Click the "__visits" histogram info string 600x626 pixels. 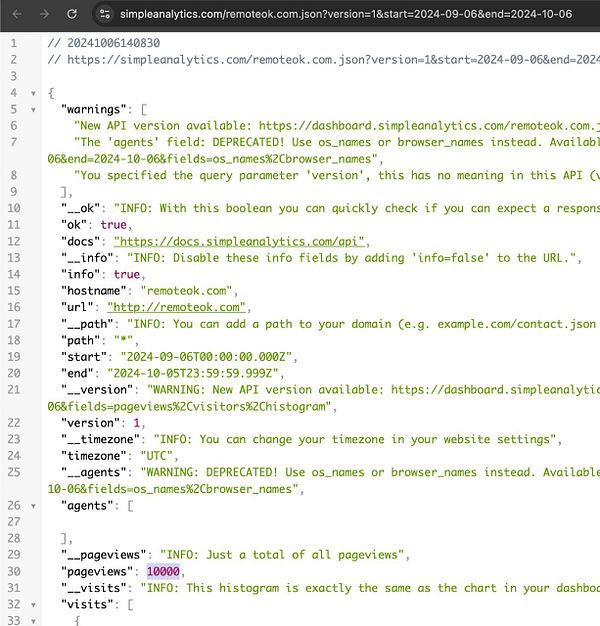point(370,588)
